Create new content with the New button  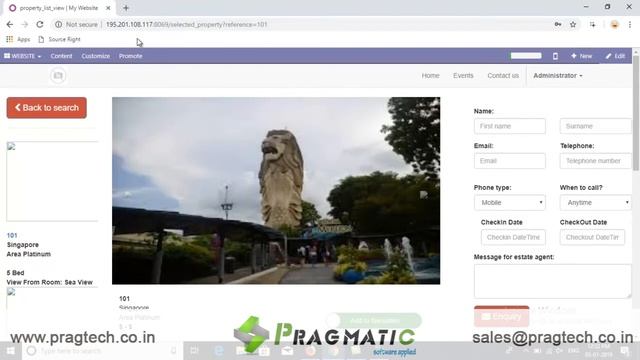pos(581,56)
